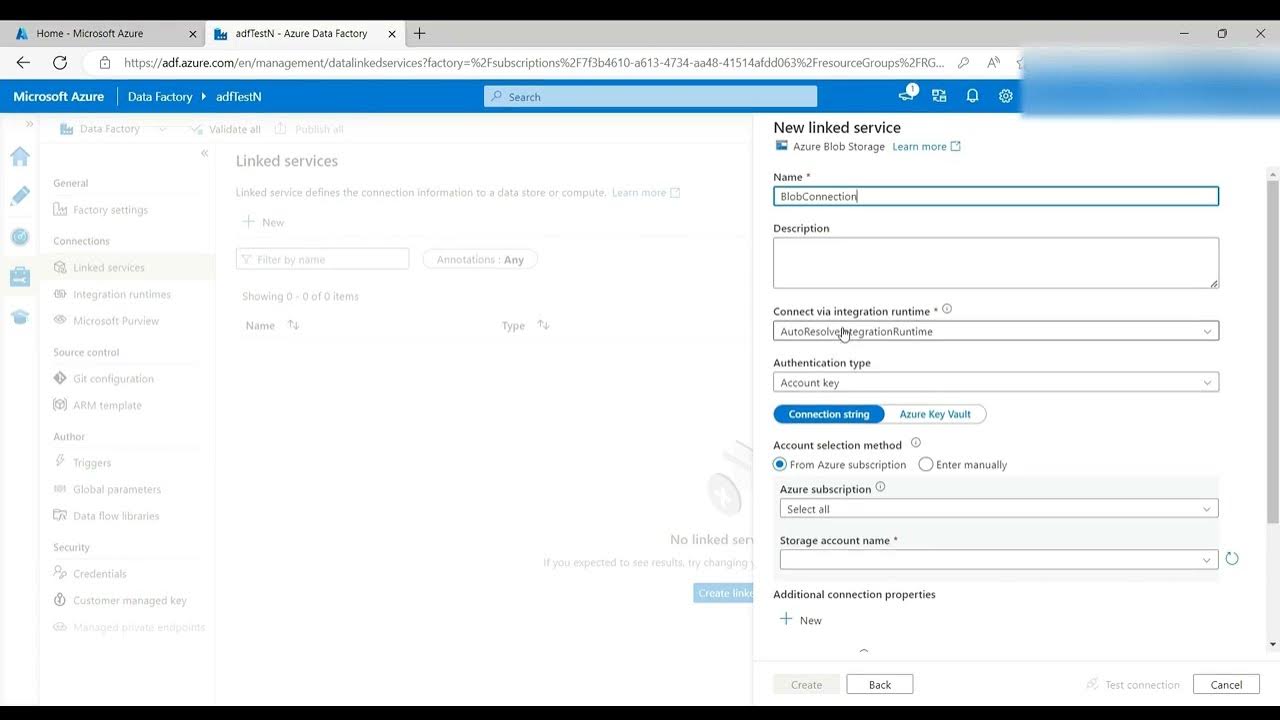The height and width of the screenshot is (720, 1280).
Task: Click the Name input field
Action: pos(996,196)
